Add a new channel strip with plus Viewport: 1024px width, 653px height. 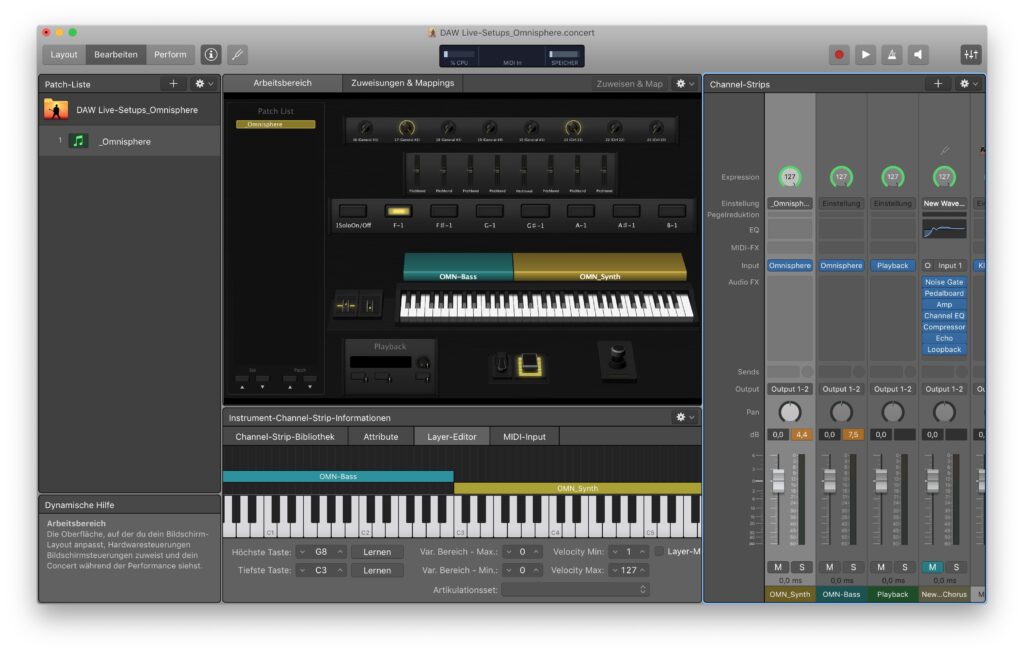[938, 84]
